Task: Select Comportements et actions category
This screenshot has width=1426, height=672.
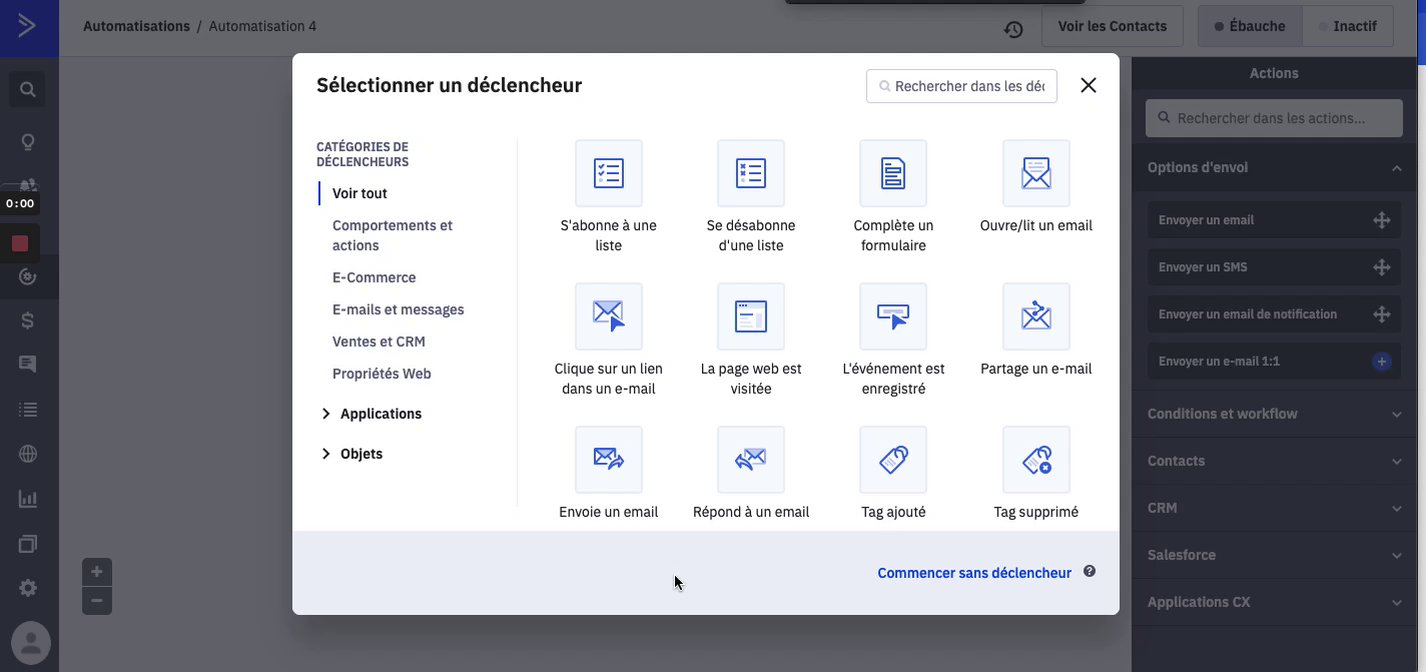Action: pos(393,235)
